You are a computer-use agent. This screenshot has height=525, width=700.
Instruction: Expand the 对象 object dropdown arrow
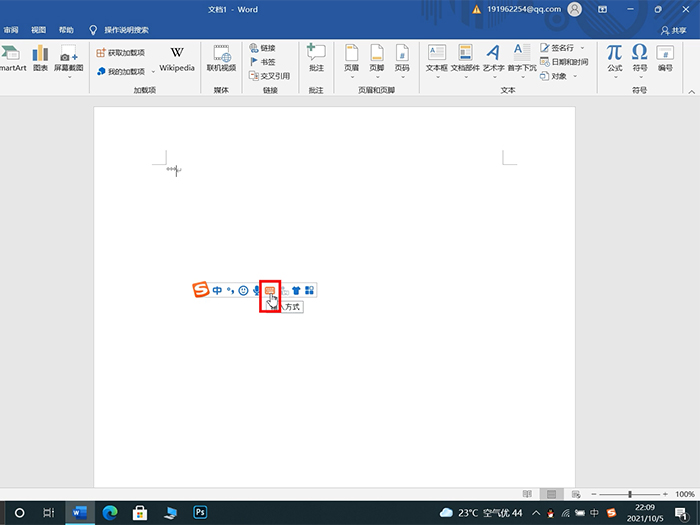coord(575,76)
